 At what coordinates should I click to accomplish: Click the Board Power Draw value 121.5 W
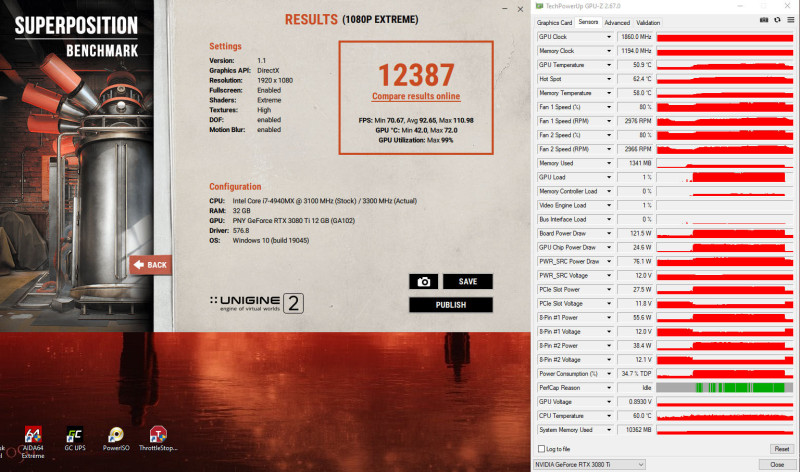pyautogui.click(x=635, y=233)
